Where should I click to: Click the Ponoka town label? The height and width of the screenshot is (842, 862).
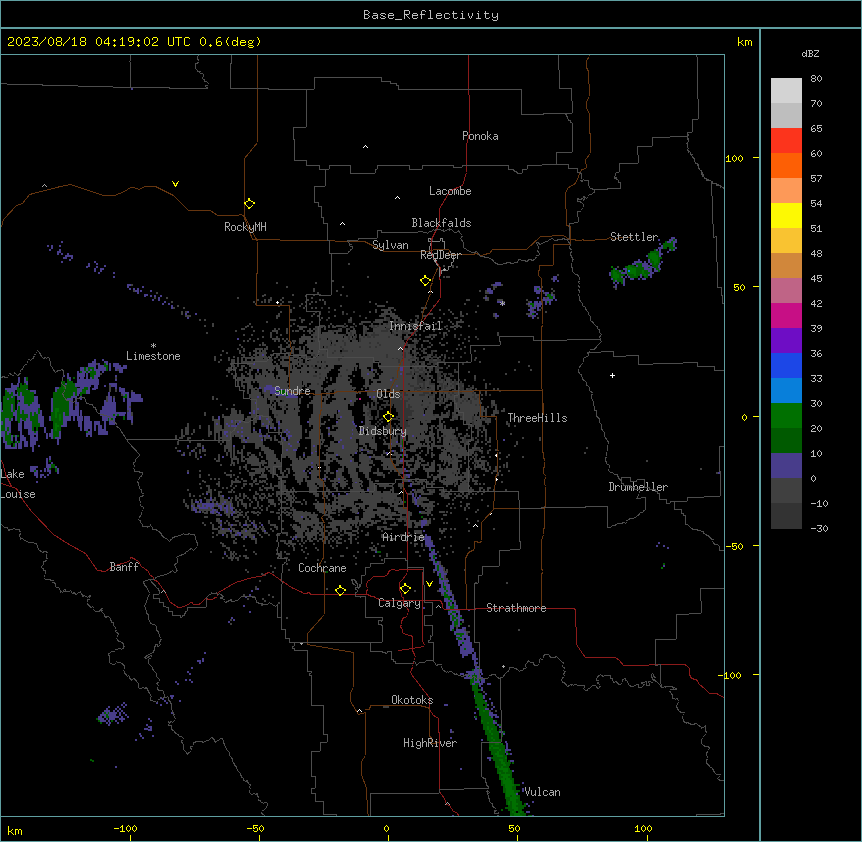coord(480,136)
